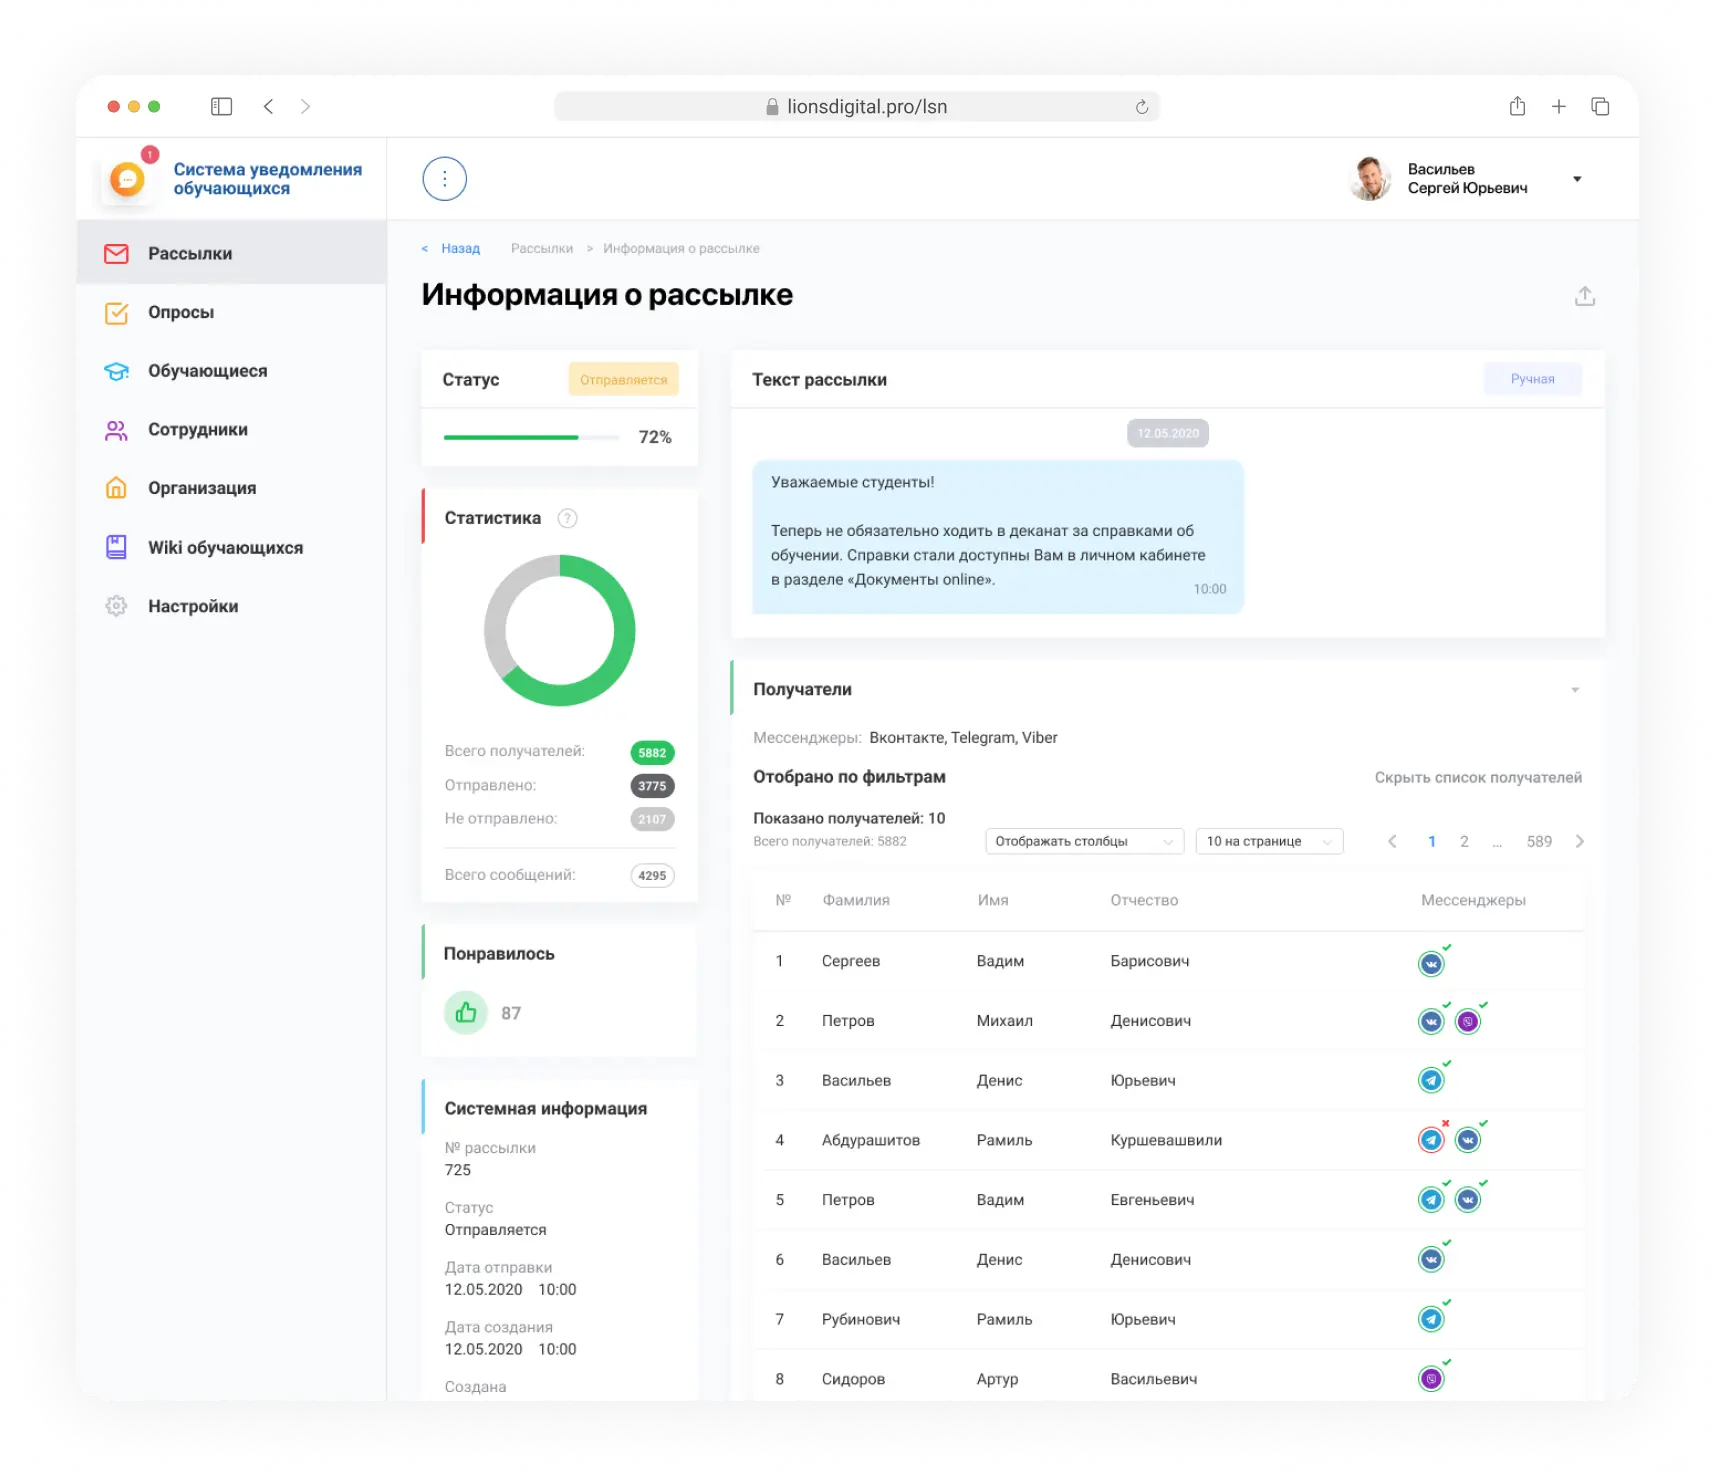The image size is (1714, 1477).
Task: Click the failed Telegram icon for Абдурашитов
Action: [x=1429, y=1139]
